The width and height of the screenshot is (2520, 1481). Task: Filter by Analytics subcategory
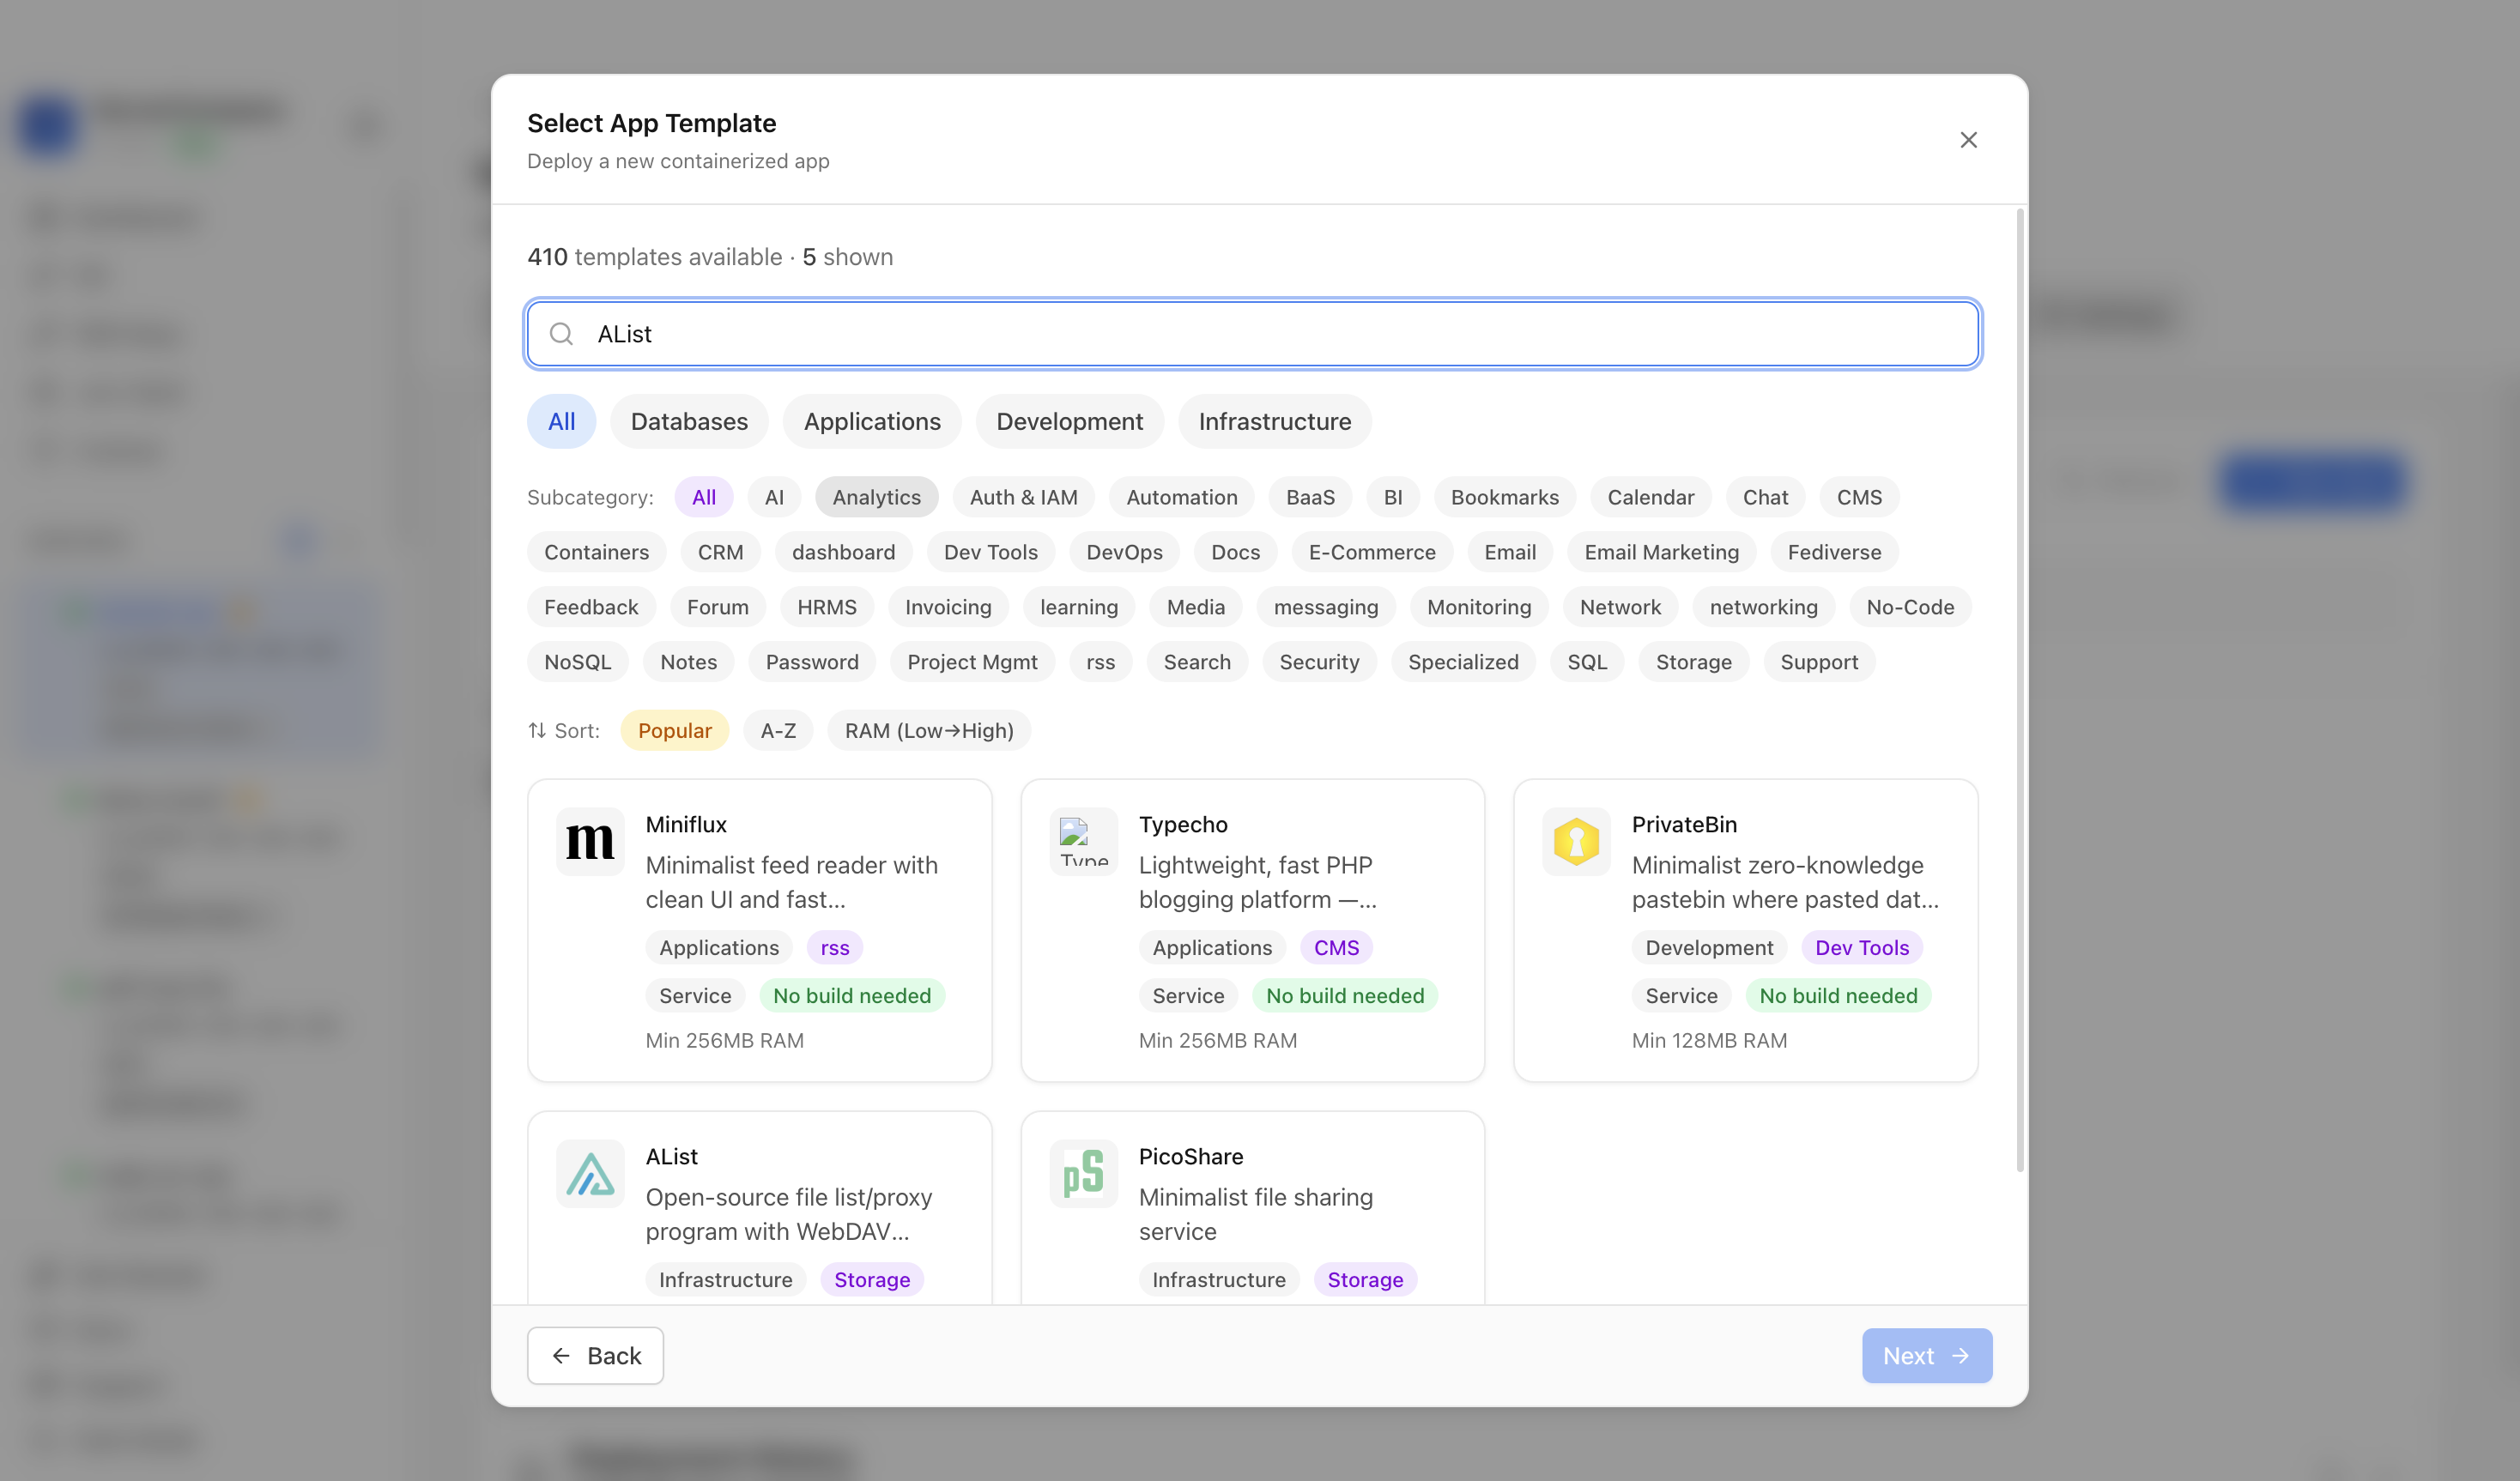click(877, 497)
